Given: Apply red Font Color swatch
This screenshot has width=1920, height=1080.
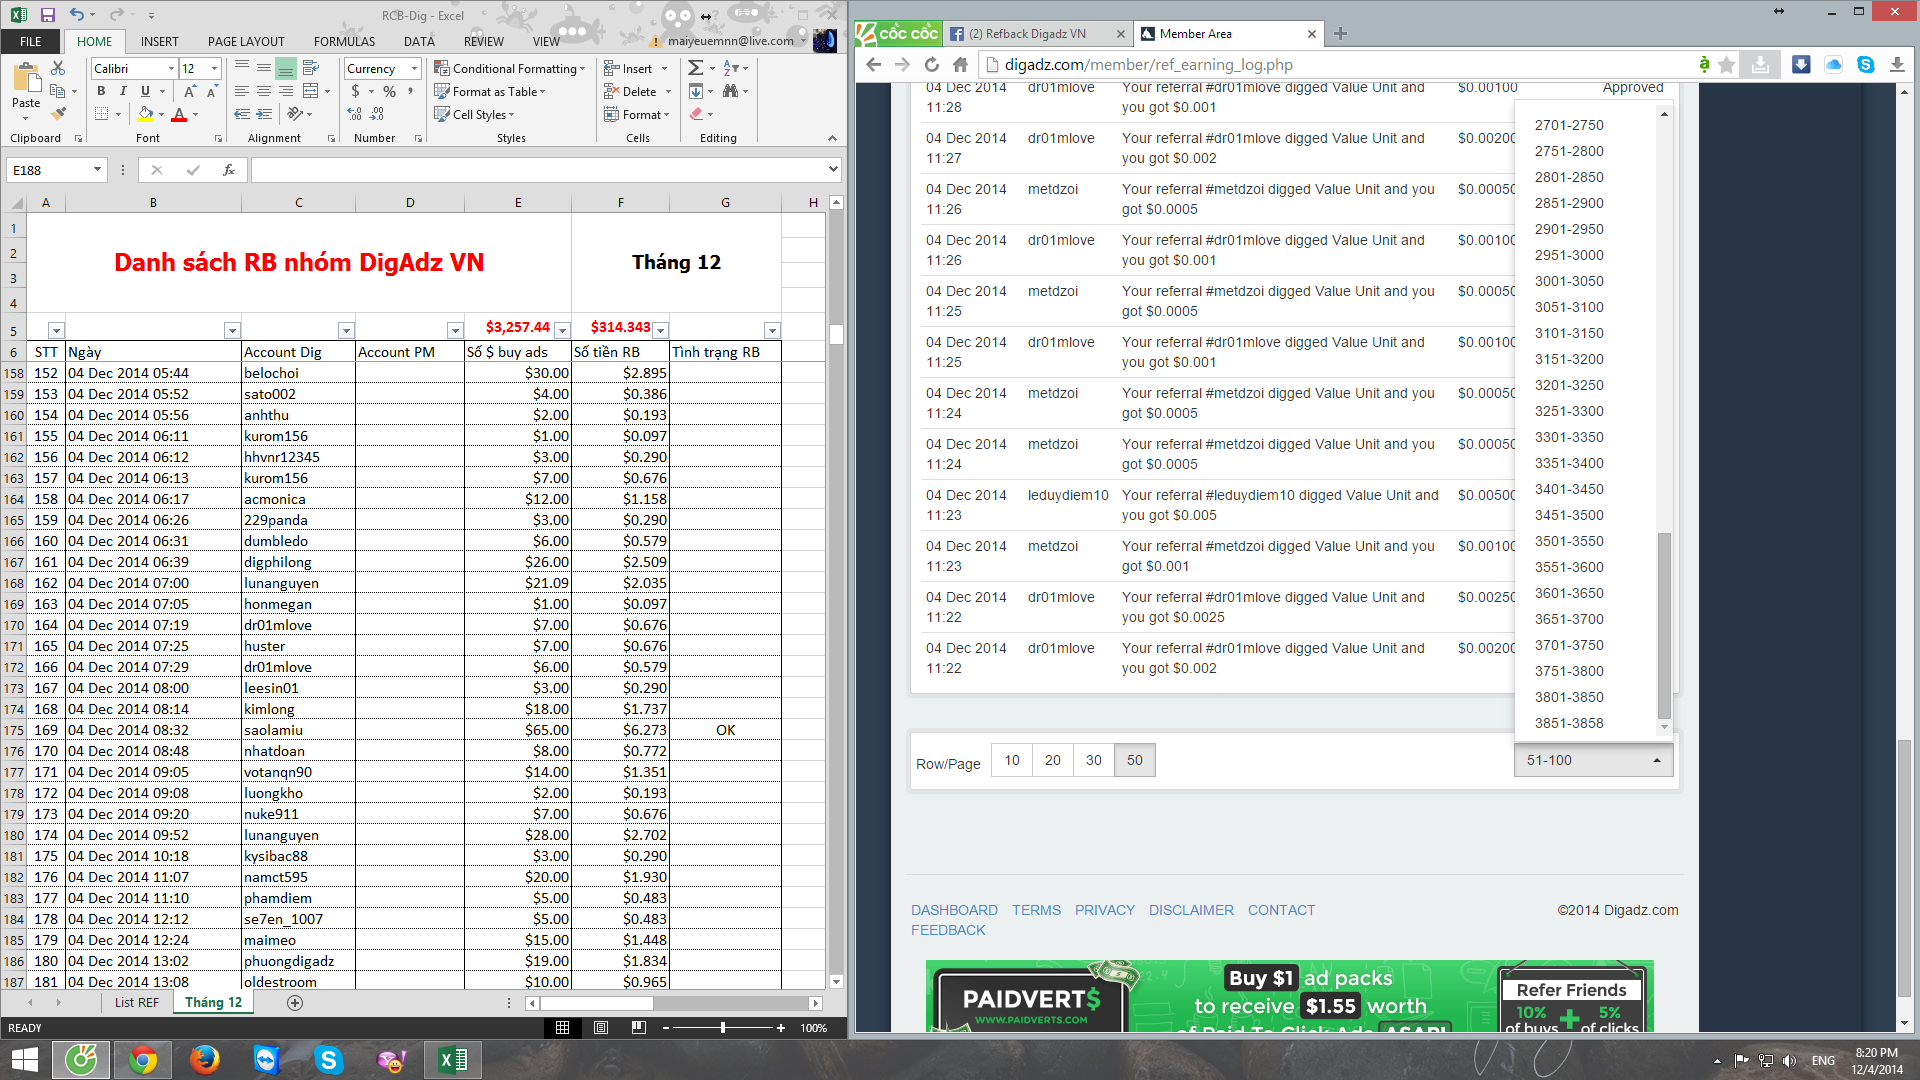Looking at the screenshot, I should pos(180,114).
